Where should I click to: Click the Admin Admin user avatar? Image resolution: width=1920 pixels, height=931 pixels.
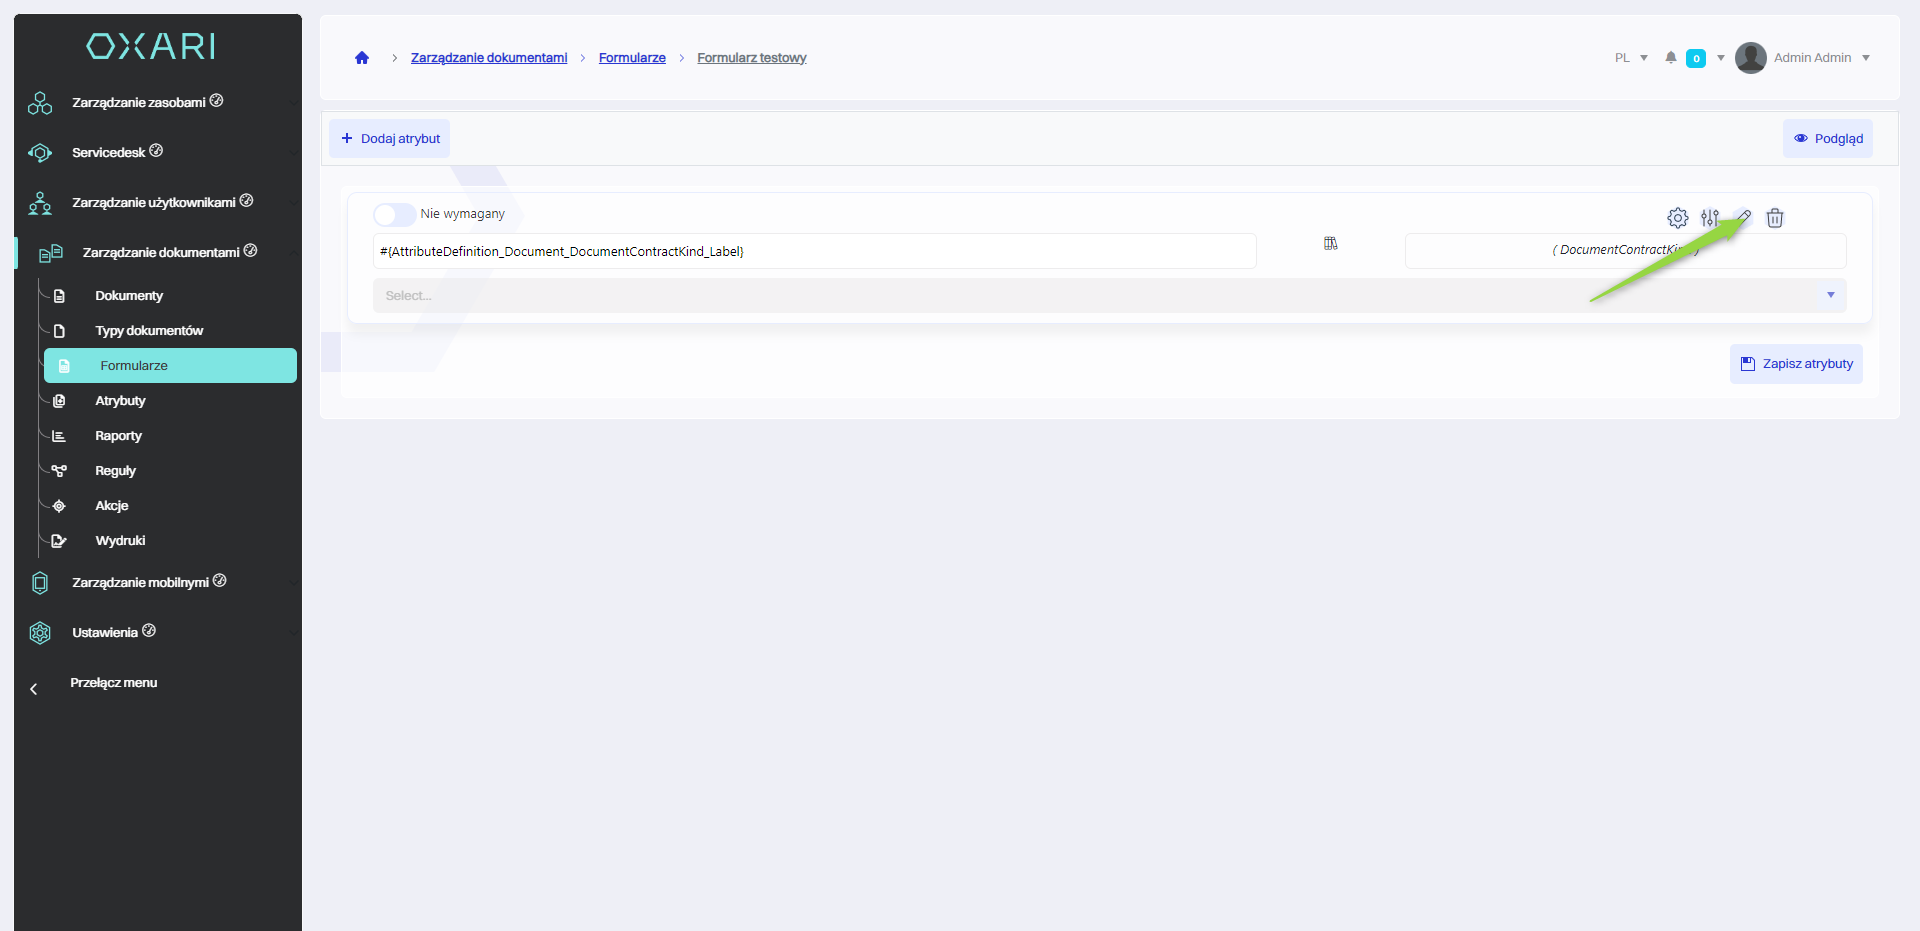pos(1750,58)
